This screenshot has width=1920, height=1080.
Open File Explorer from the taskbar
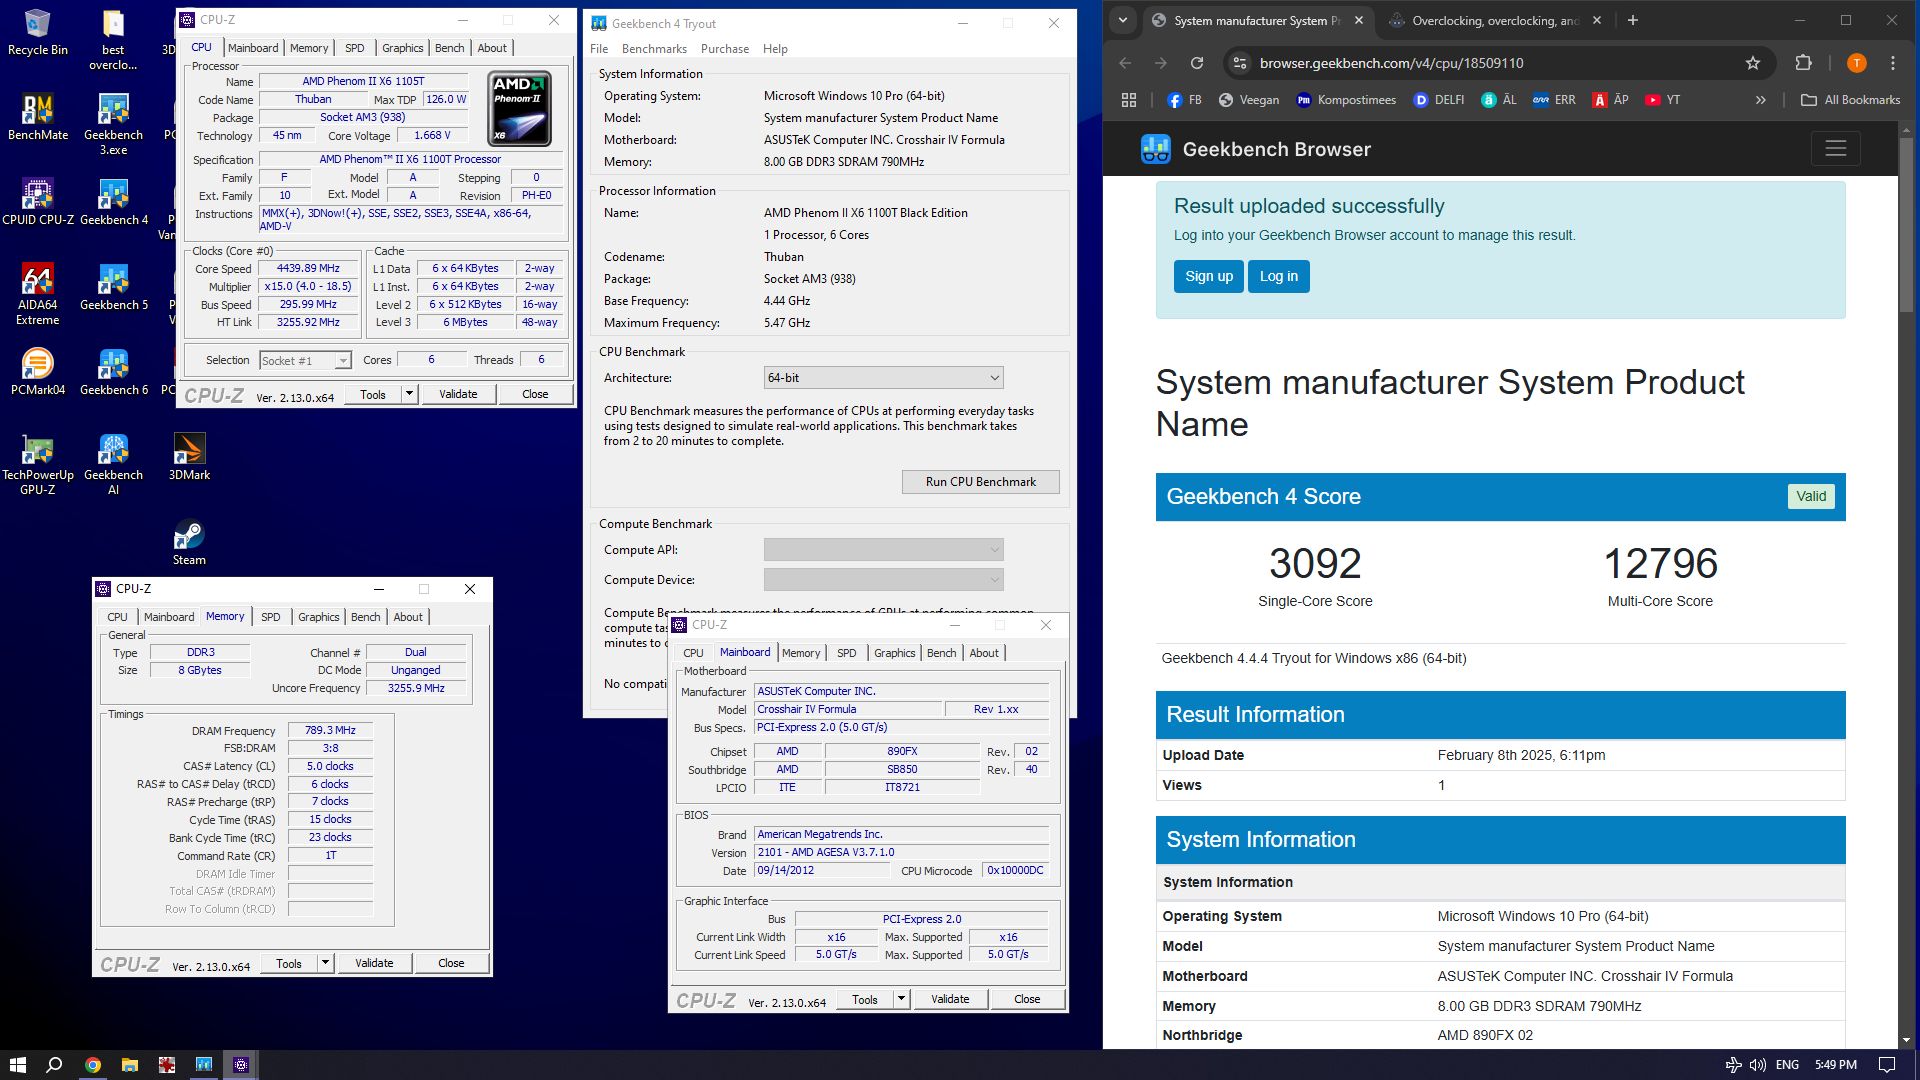[x=129, y=1065]
